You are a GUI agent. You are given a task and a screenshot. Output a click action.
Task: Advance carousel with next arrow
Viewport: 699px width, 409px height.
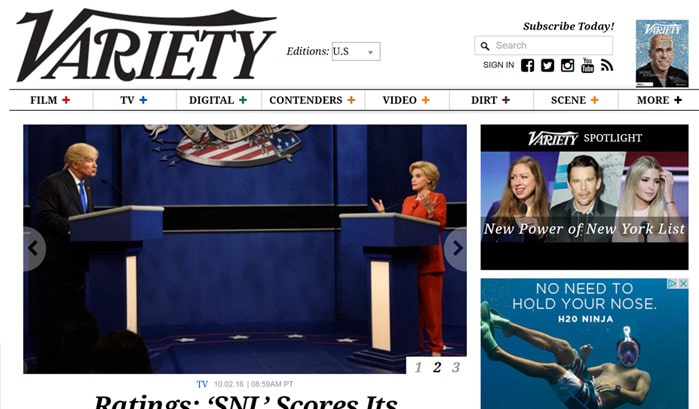pyautogui.click(x=456, y=248)
